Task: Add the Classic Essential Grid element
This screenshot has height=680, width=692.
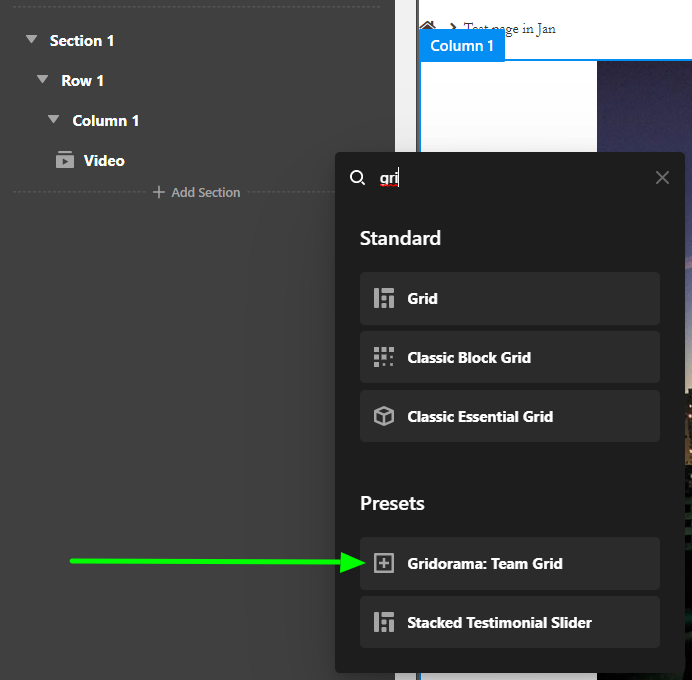Action: (510, 416)
